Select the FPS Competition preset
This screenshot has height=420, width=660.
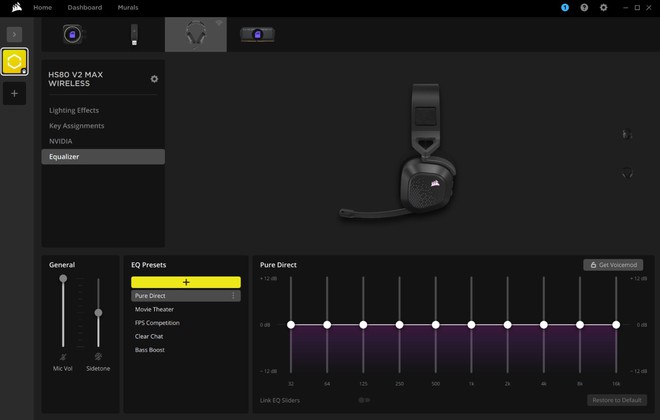tap(157, 323)
